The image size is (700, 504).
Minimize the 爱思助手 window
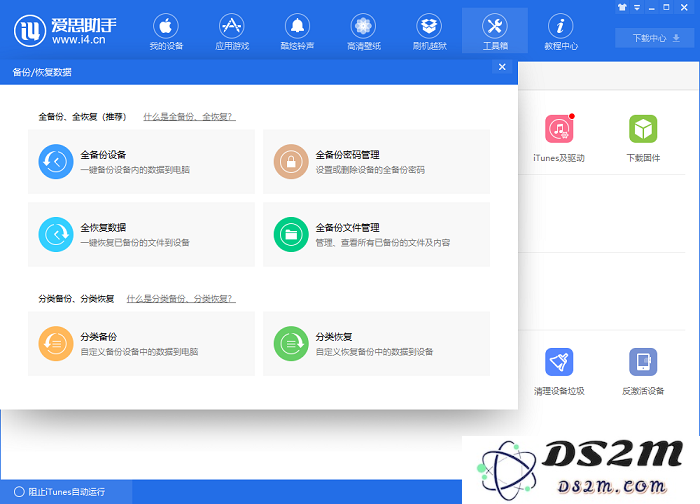[x=652, y=8]
